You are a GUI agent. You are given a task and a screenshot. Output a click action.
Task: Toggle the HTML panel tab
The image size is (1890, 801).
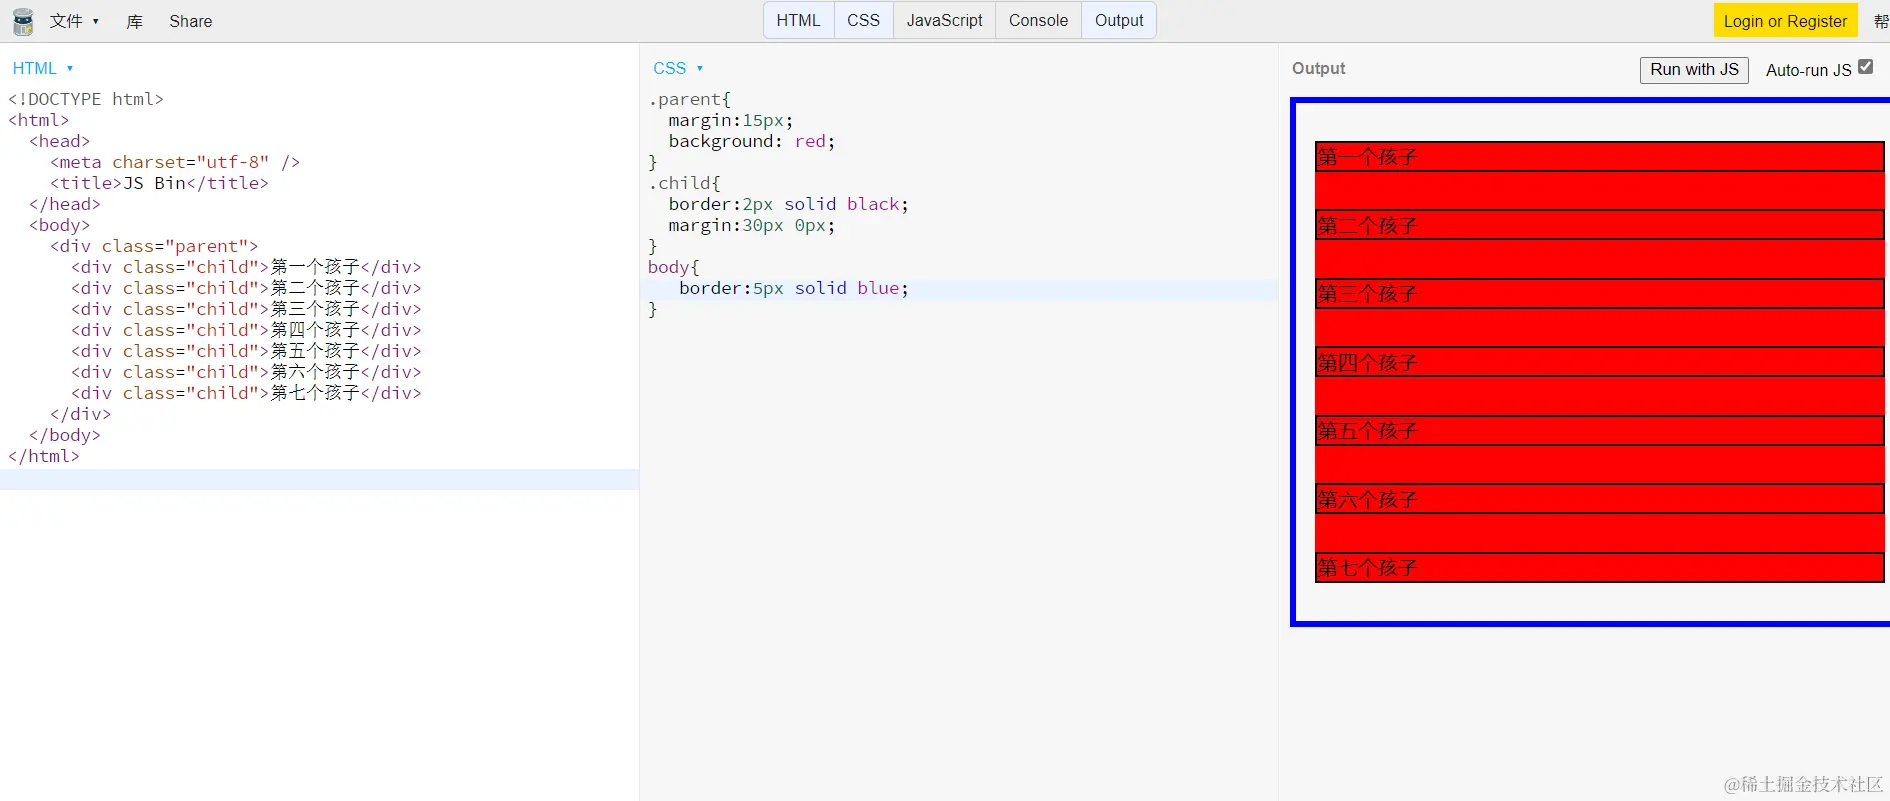pyautogui.click(x=798, y=20)
